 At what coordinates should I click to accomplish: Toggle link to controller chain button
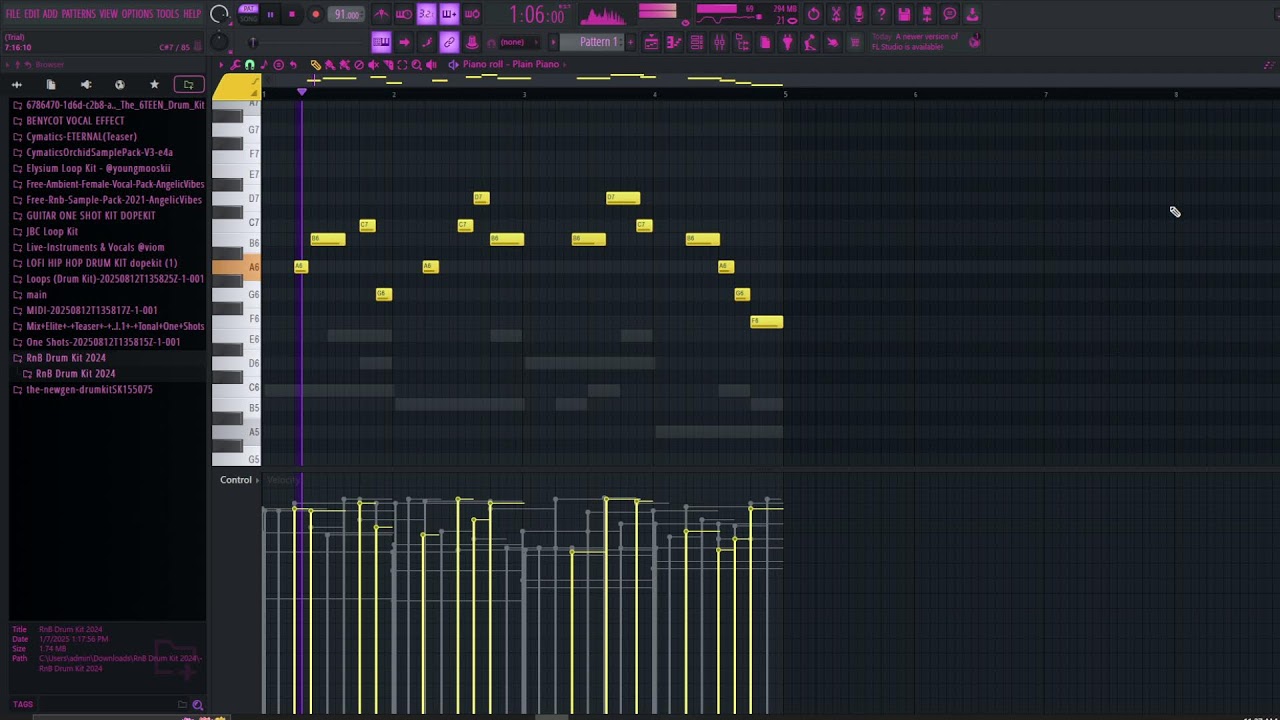coord(449,42)
